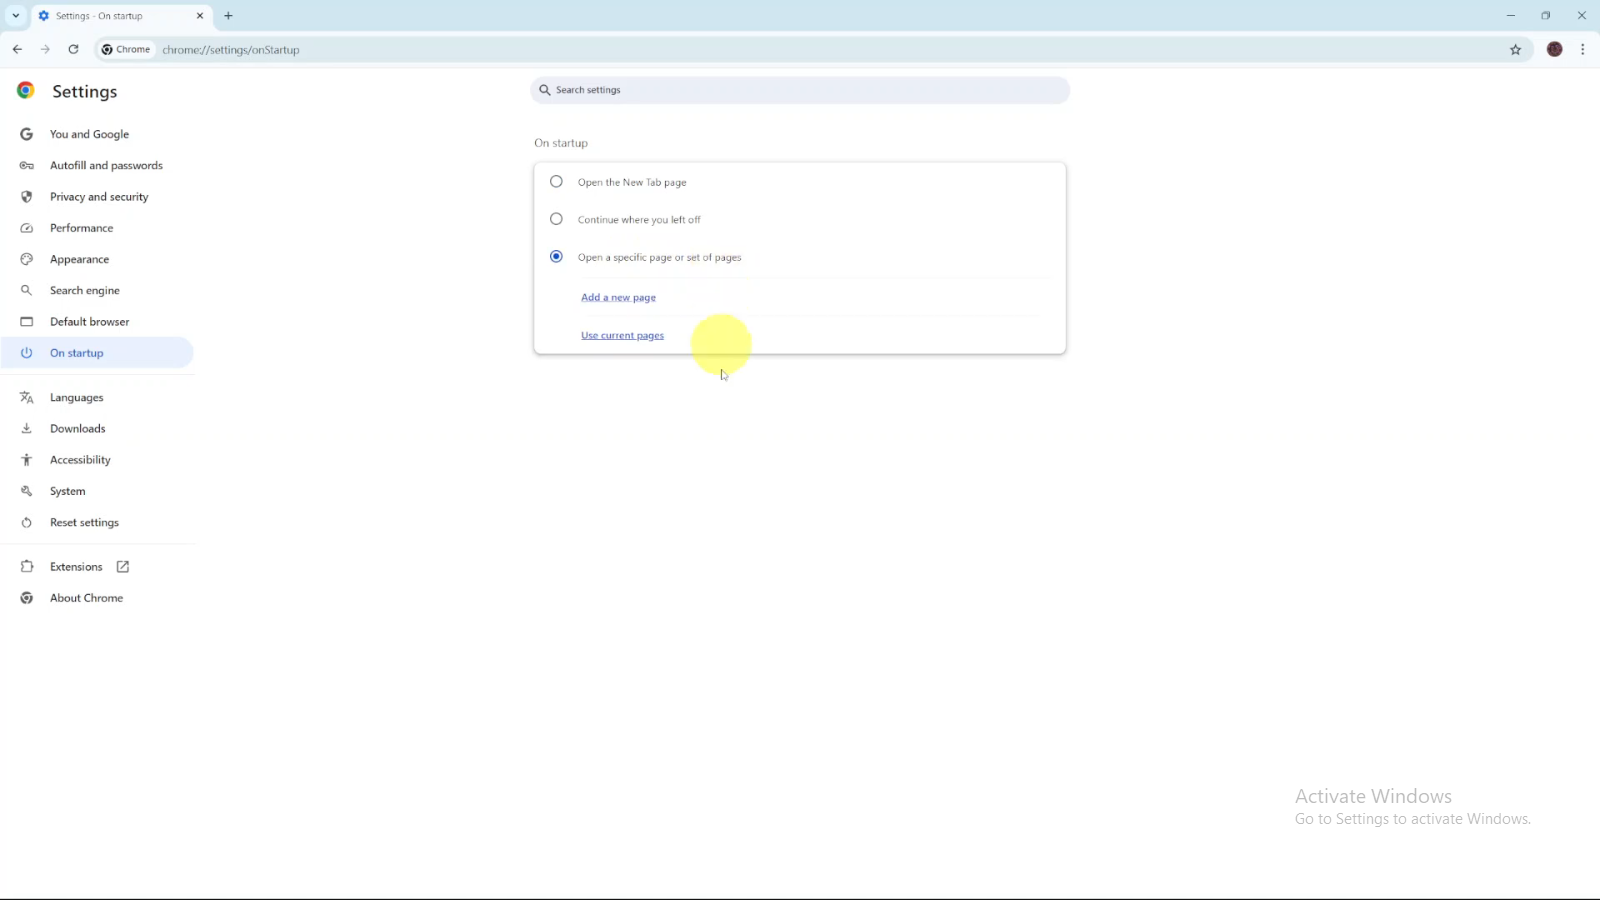Open the Chrome three-dot menu
Viewport: 1600px width, 900px height.
click(x=1582, y=49)
